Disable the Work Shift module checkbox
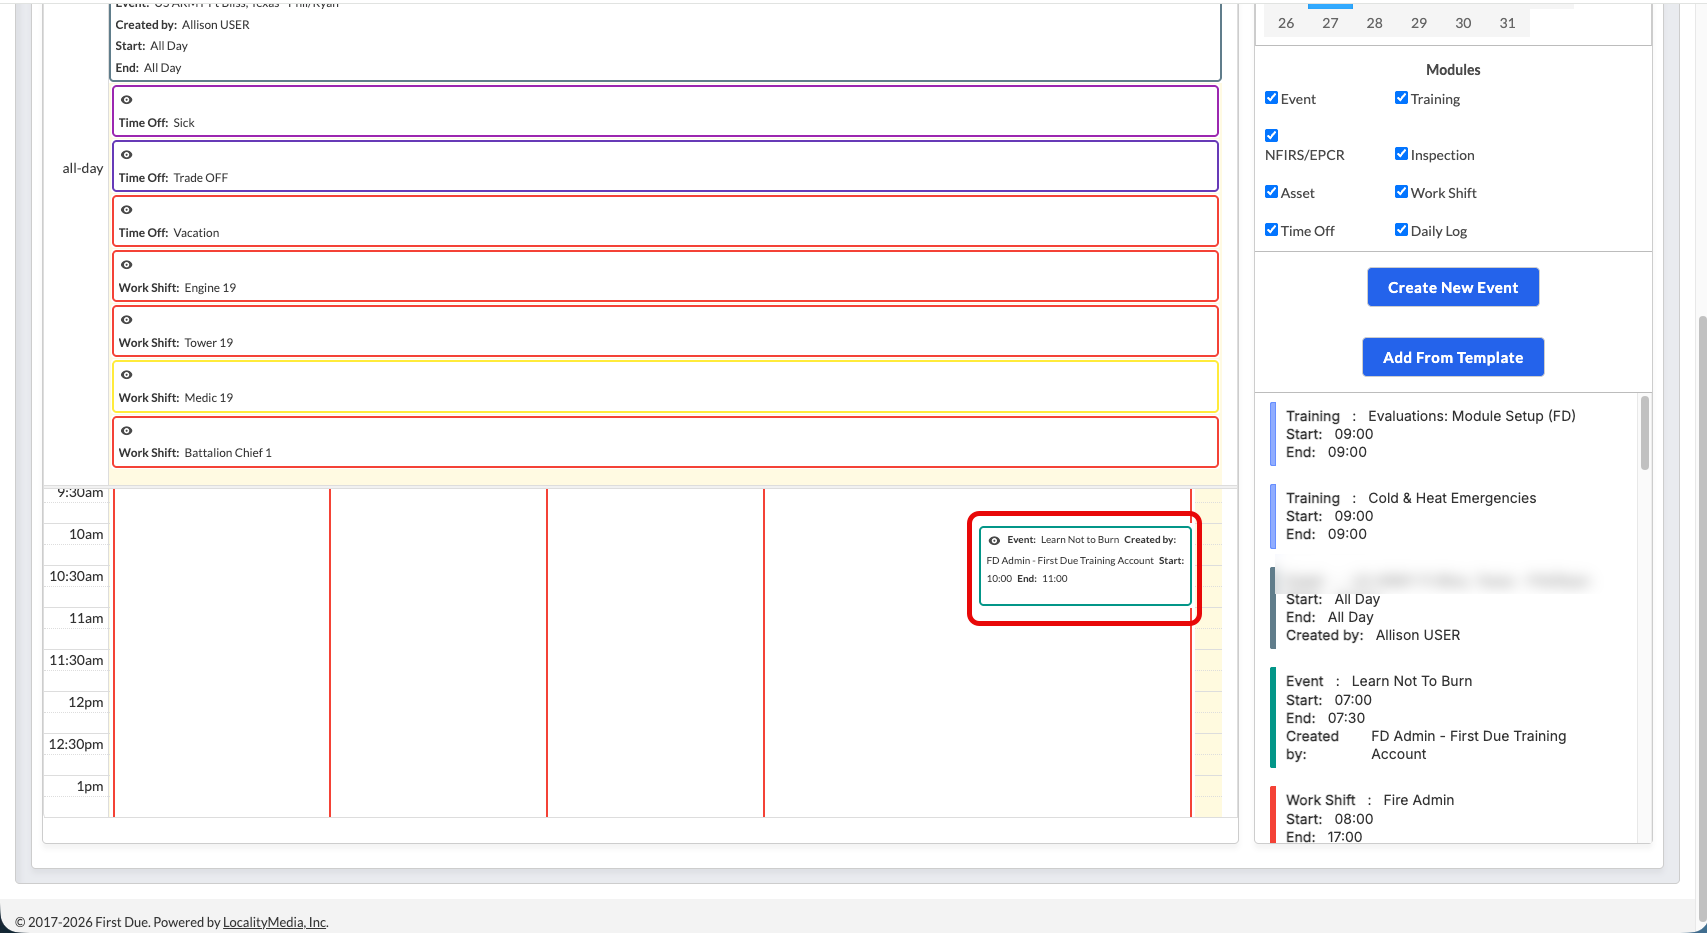1707x933 pixels. (x=1401, y=192)
